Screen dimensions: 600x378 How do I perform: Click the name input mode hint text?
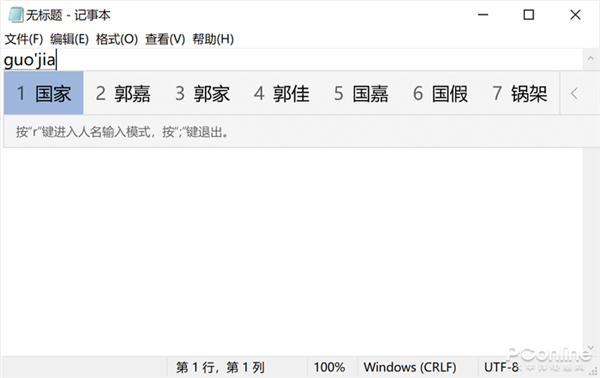coord(122,132)
